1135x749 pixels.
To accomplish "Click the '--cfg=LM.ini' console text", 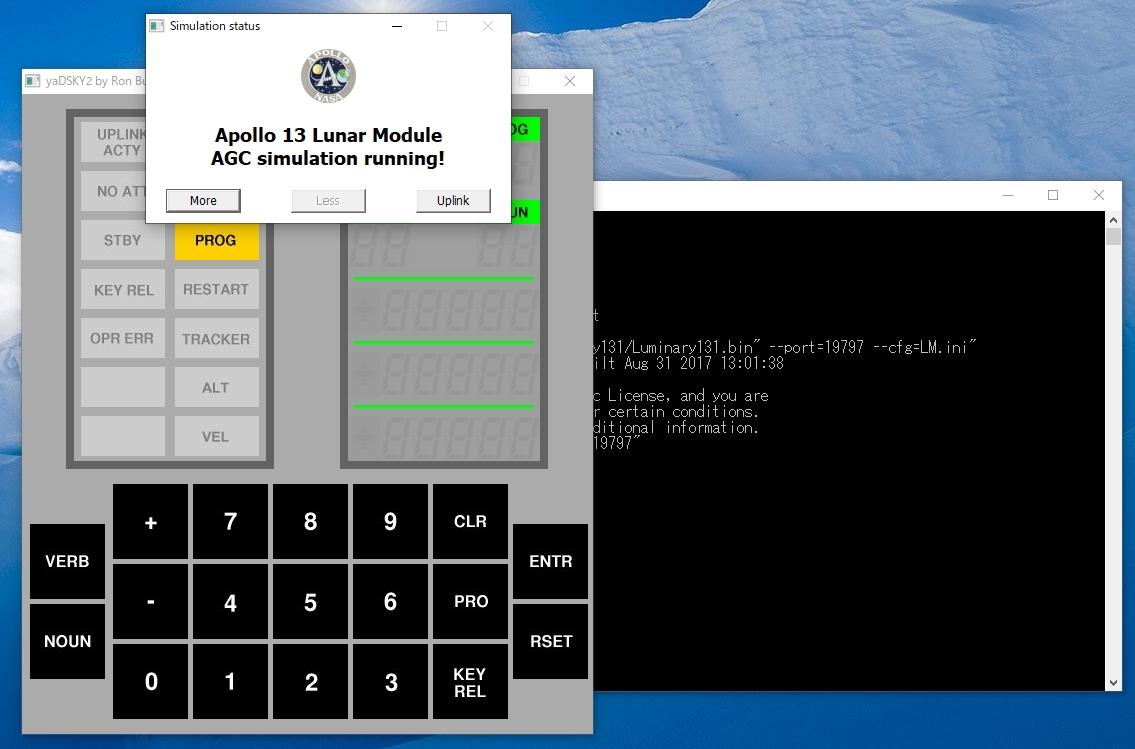I will 924,347.
